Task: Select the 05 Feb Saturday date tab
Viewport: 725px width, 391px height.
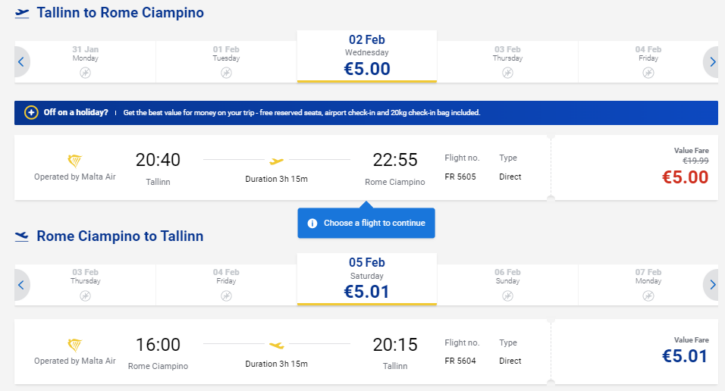Action: (x=367, y=279)
